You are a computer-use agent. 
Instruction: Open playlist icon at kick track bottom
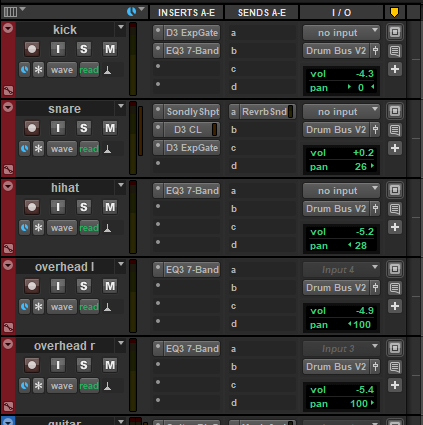pyautogui.click(x=8, y=90)
